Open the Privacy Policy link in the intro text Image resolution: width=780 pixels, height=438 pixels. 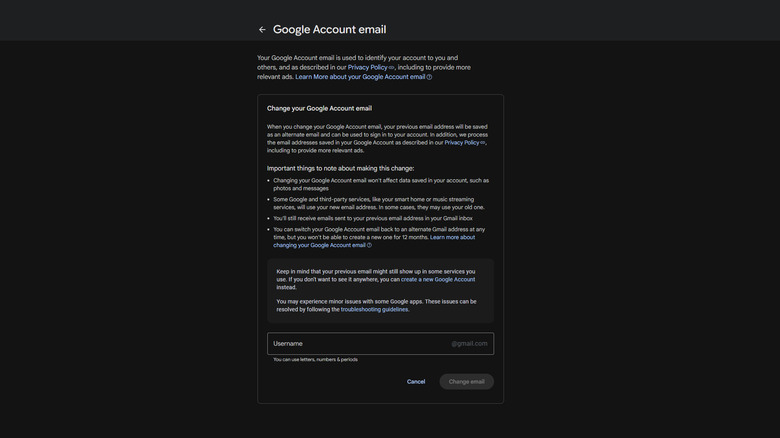(367, 67)
